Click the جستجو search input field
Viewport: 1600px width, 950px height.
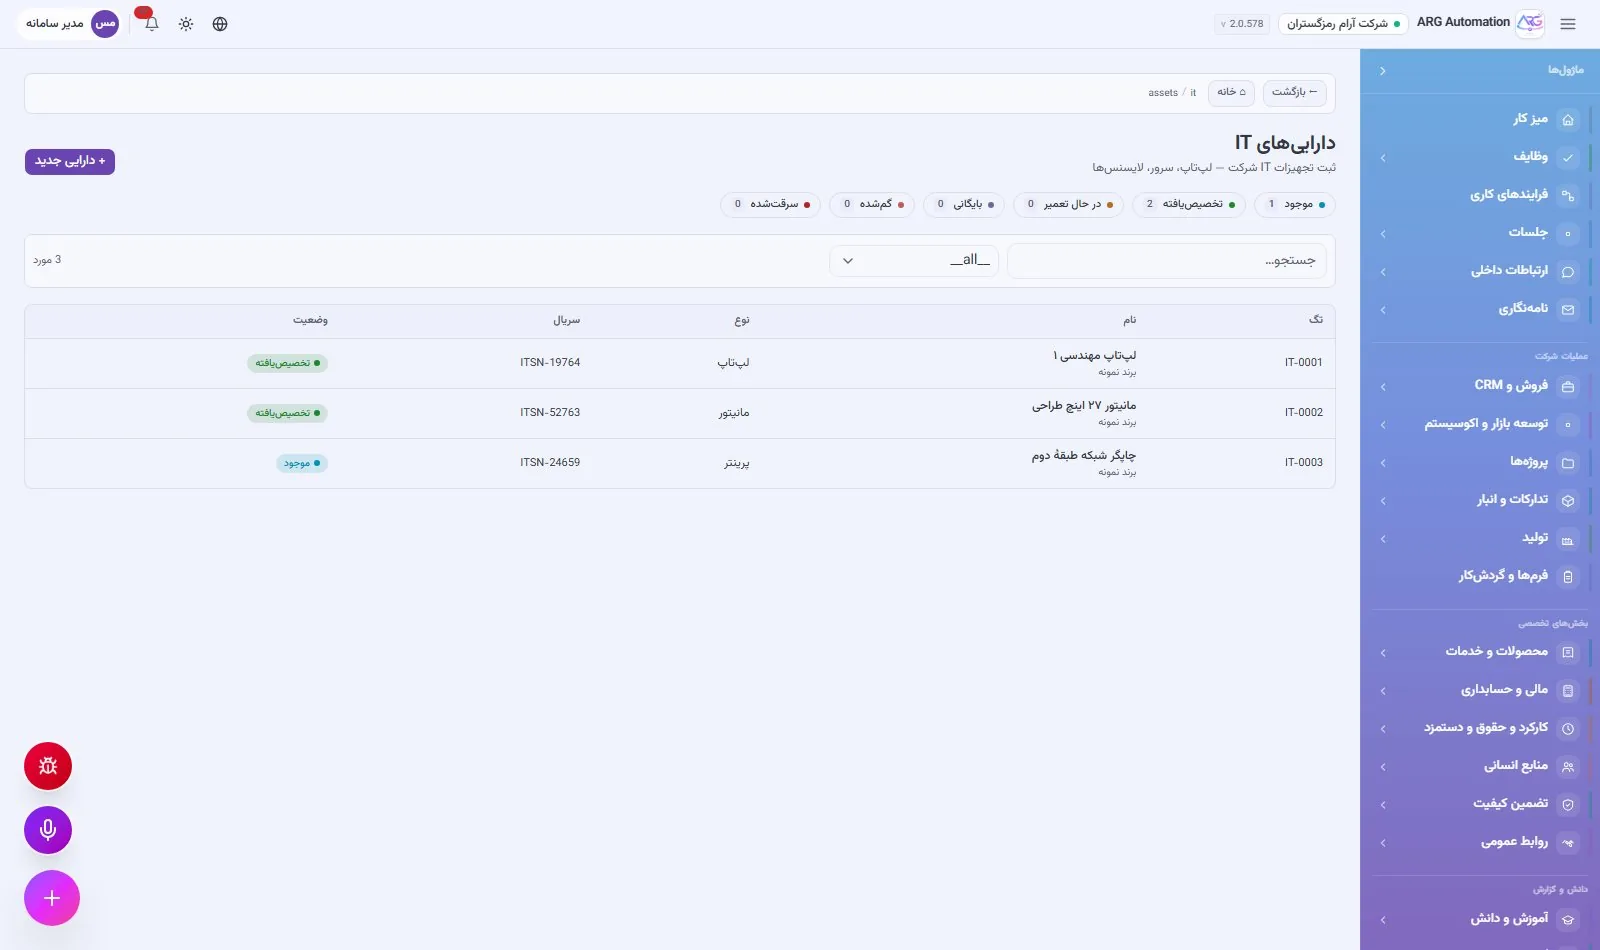pos(1167,261)
